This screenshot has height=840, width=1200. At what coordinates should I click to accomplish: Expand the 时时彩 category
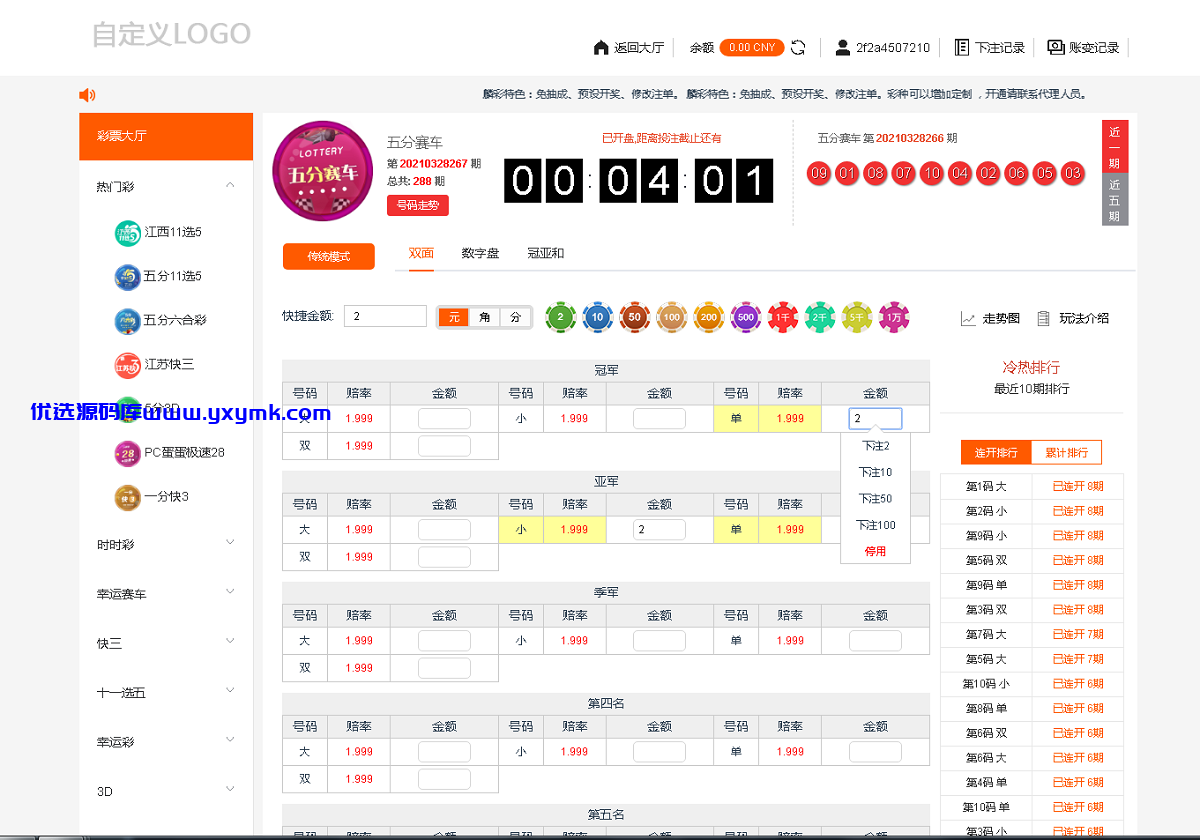231,544
